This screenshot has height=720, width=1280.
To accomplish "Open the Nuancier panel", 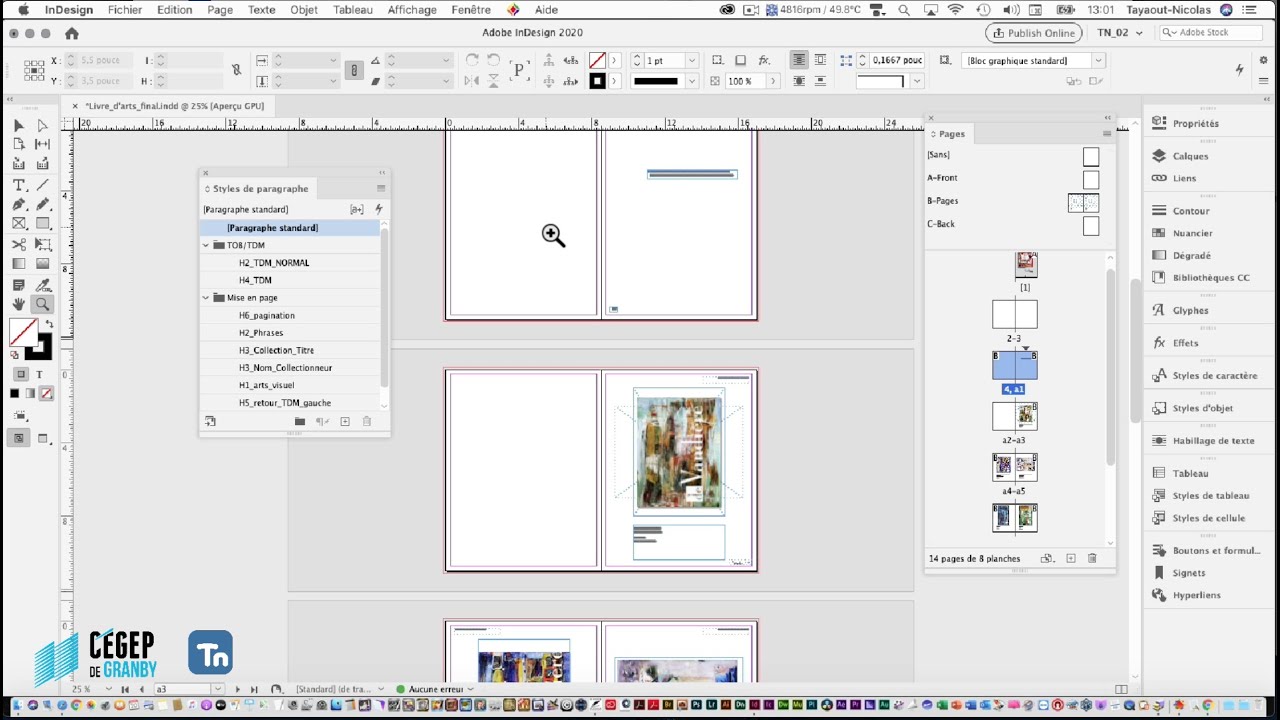I will pyautogui.click(x=1192, y=233).
